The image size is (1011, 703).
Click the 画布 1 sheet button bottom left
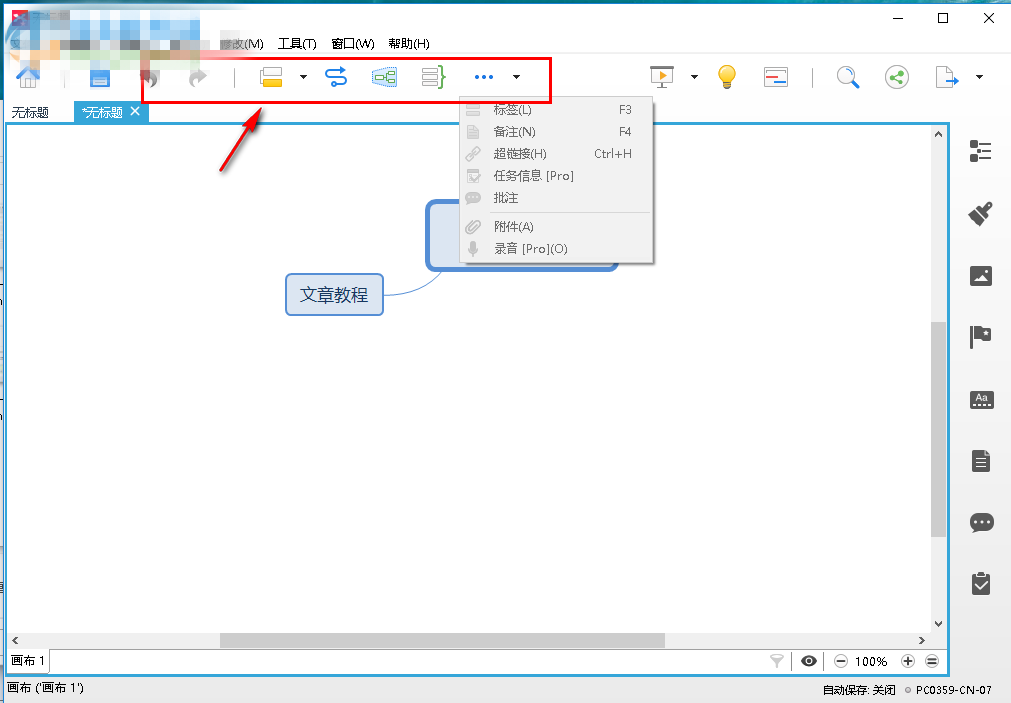pyautogui.click(x=27, y=661)
